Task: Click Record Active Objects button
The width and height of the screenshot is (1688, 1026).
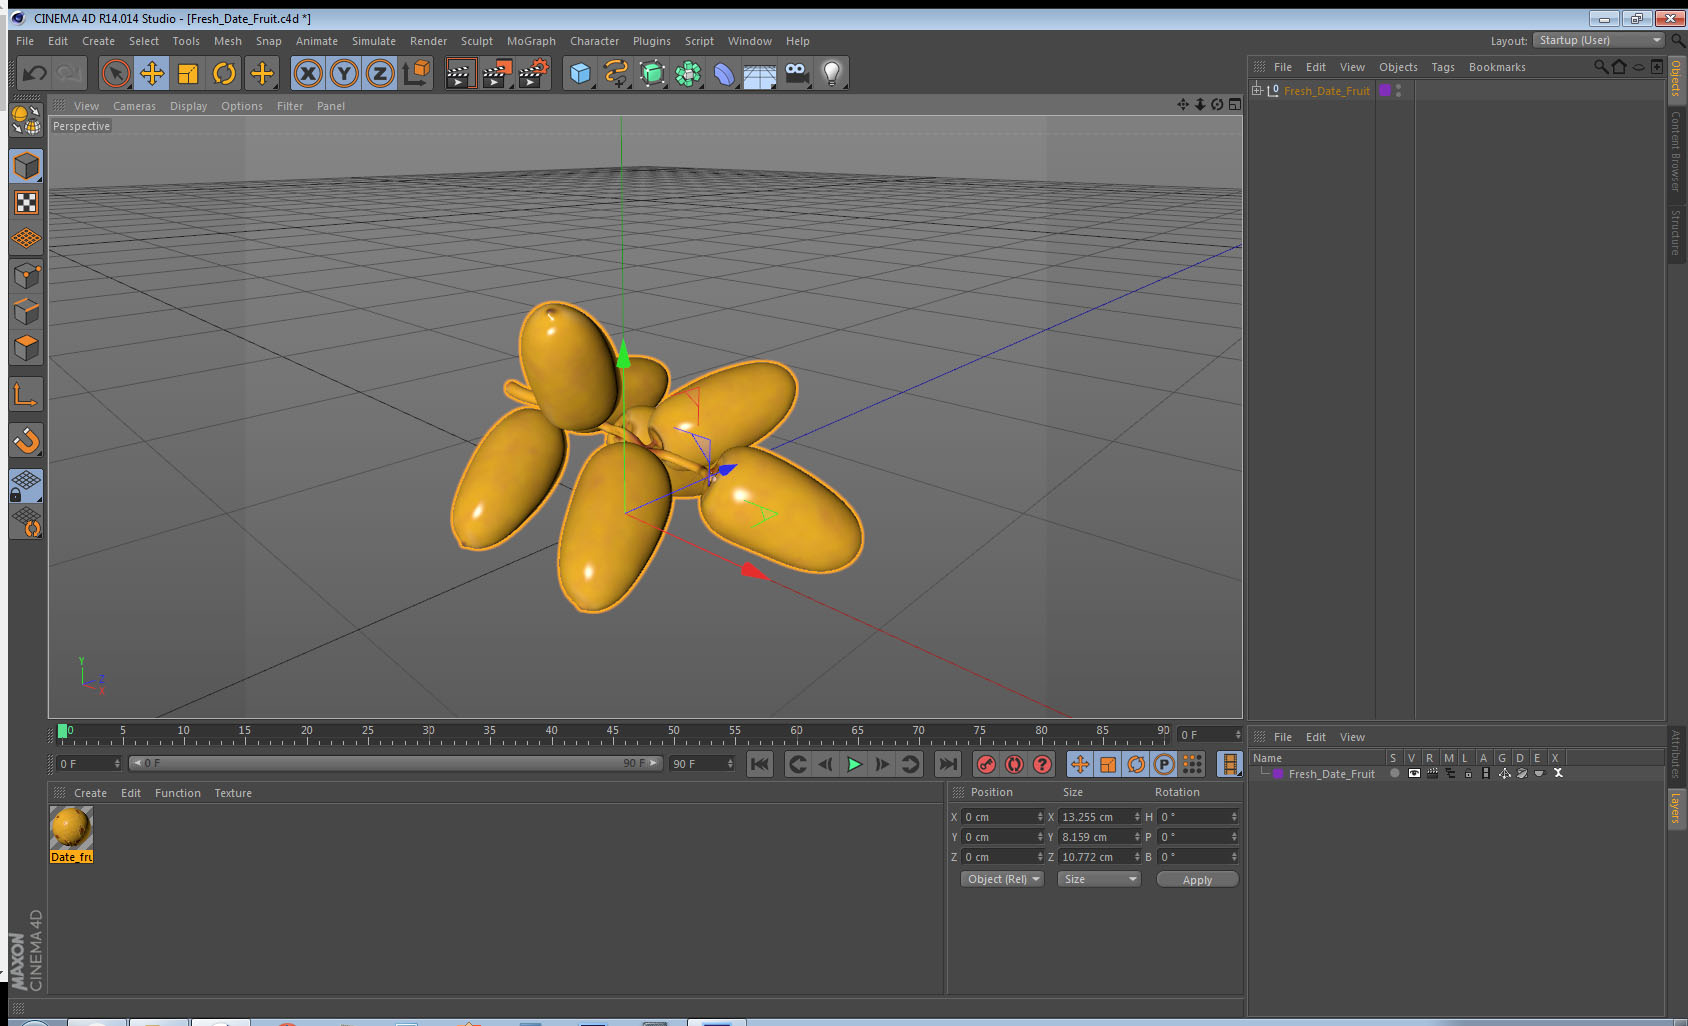Action: click(x=986, y=764)
